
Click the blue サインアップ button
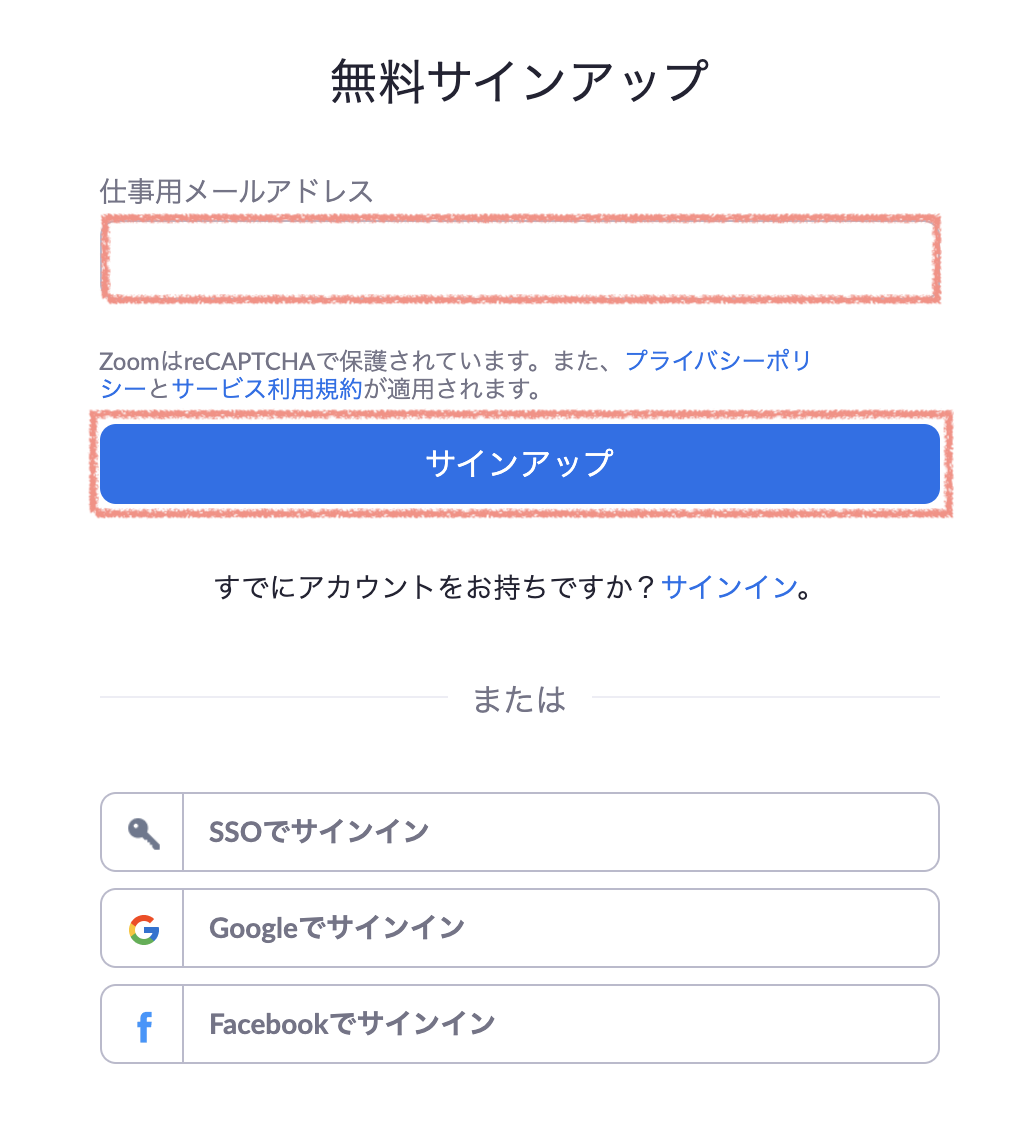click(x=520, y=464)
